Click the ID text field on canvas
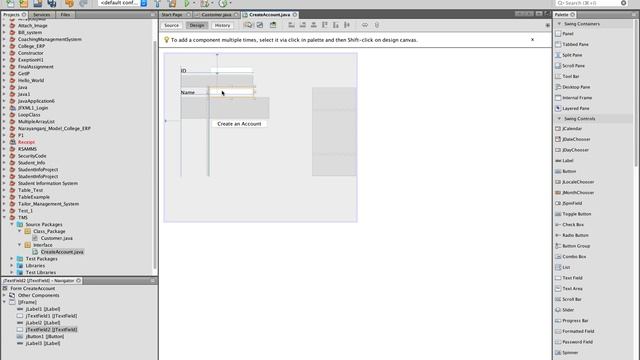 pos(232,71)
